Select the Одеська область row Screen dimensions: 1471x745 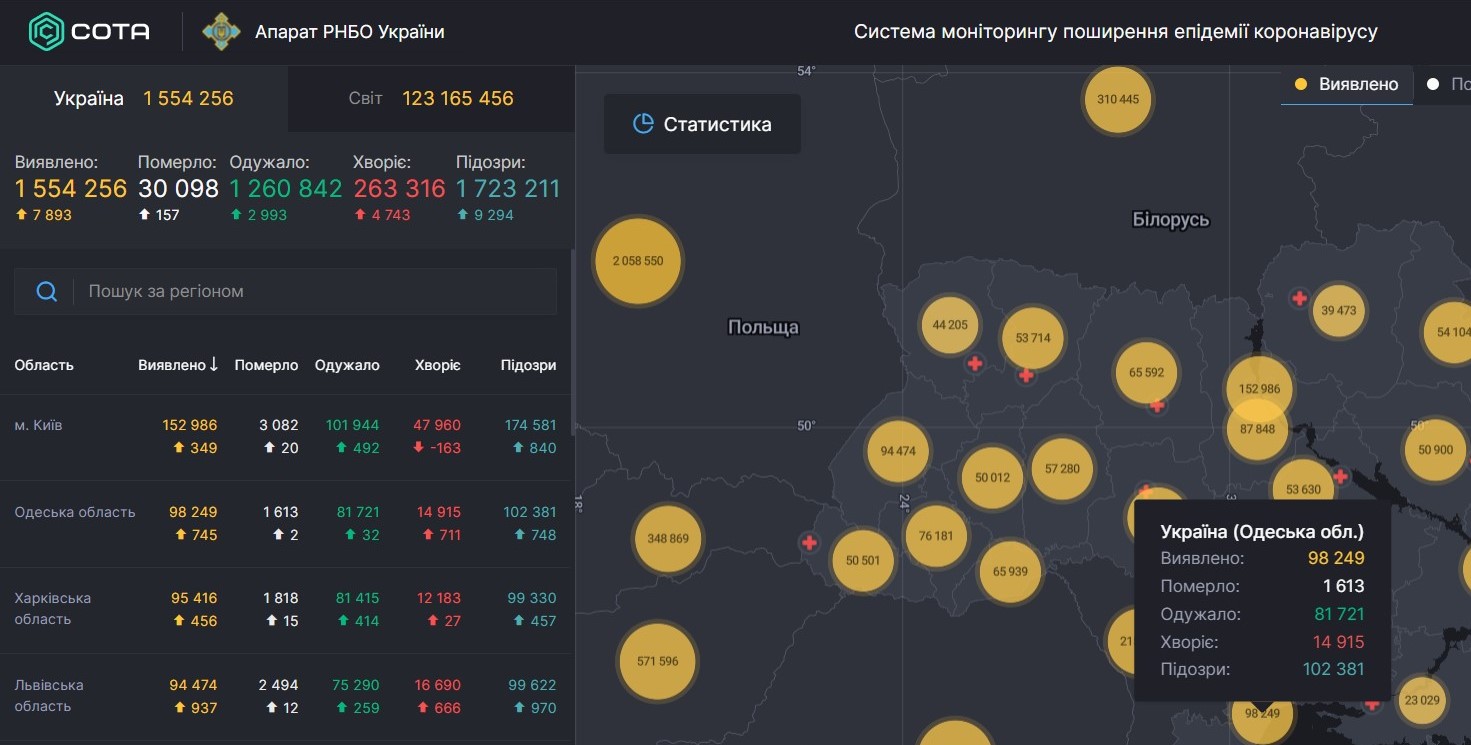tap(285, 523)
